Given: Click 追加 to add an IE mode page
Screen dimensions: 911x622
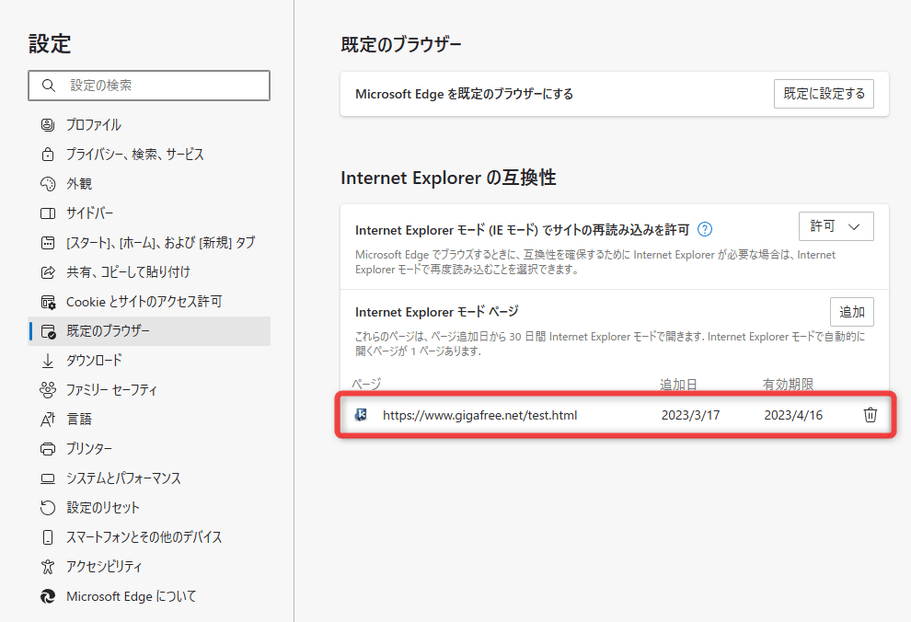Looking at the screenshot, I should (852, 312).
